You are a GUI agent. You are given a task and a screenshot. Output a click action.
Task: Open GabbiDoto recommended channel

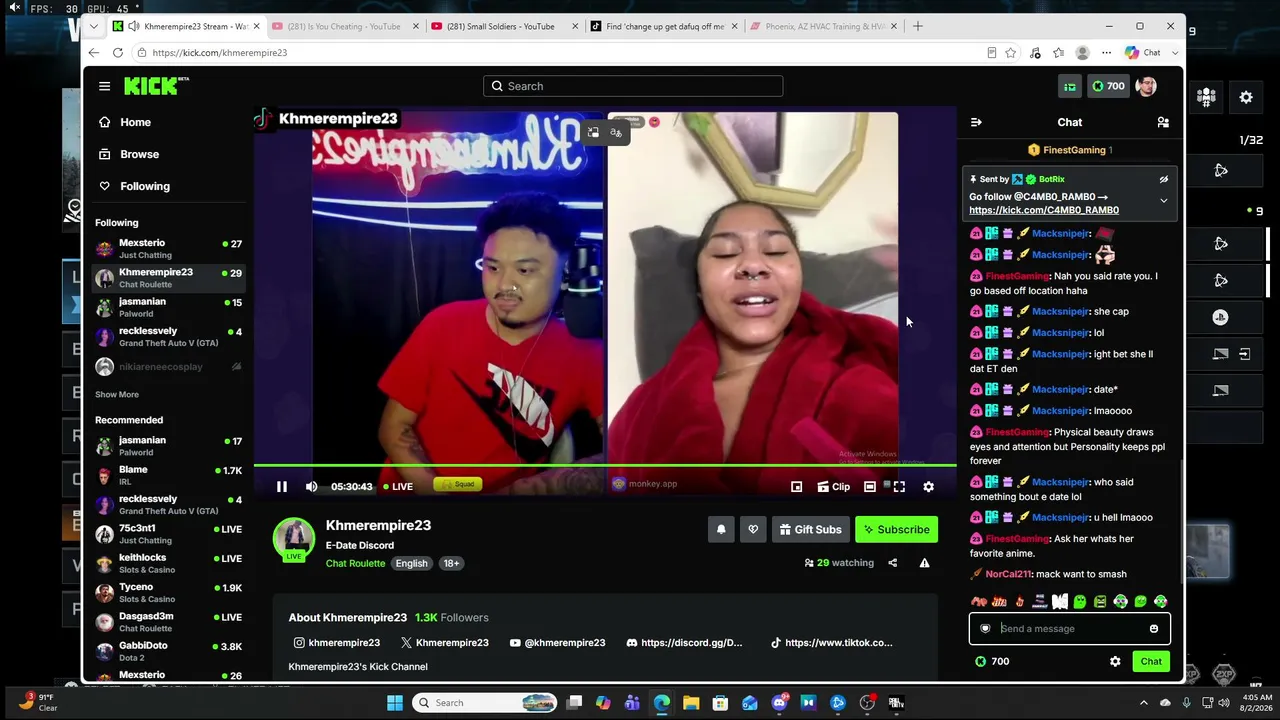[x=169, y=651]
